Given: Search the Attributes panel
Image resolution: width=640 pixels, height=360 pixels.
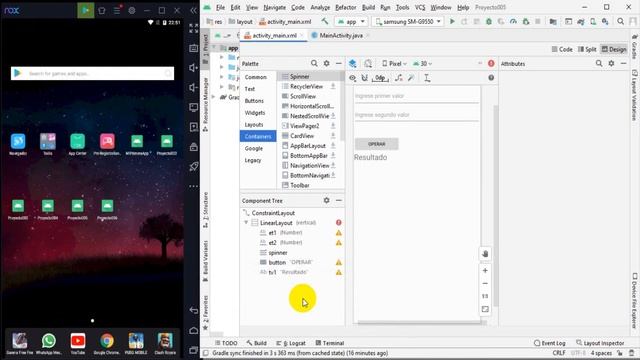Looking at the screenshot, I should click(599, 63).
